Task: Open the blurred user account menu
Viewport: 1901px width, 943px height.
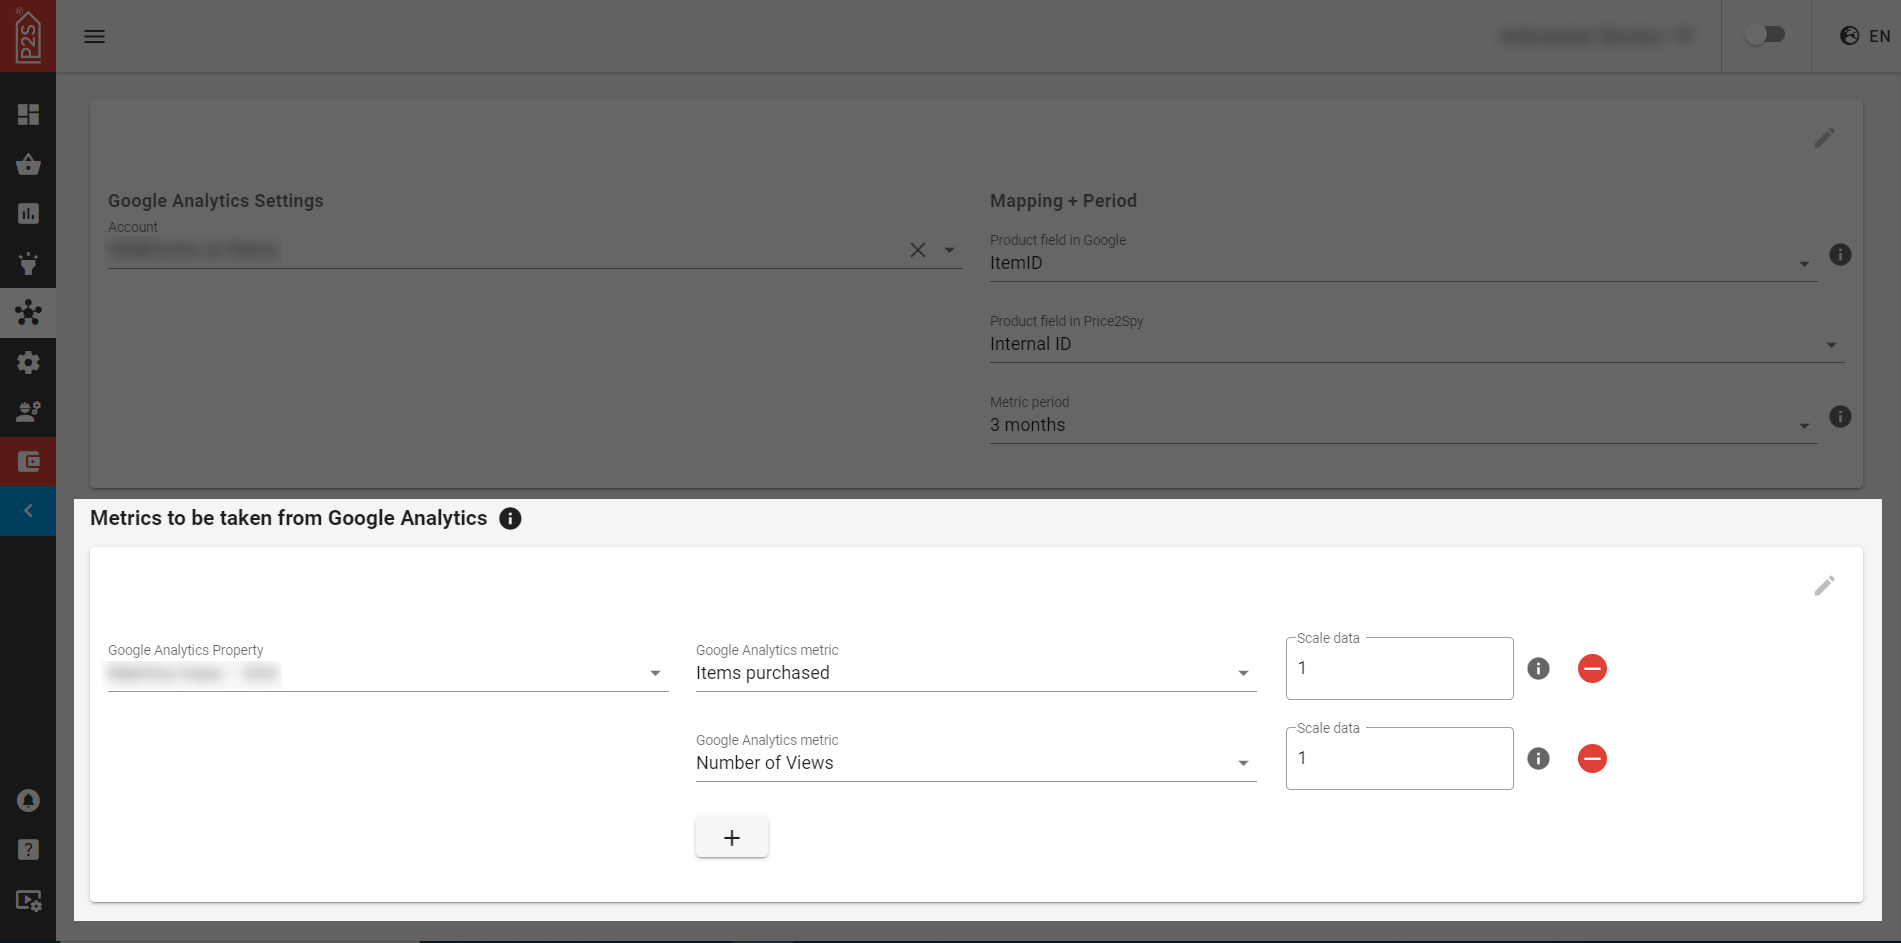Action: (x=1596, y=36)
